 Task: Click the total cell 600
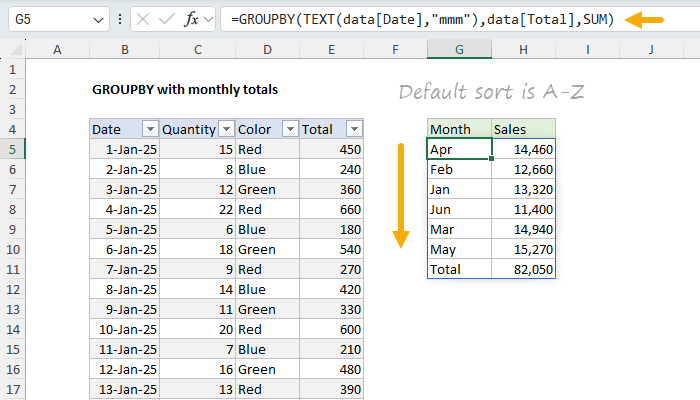(x=331, y=329)
